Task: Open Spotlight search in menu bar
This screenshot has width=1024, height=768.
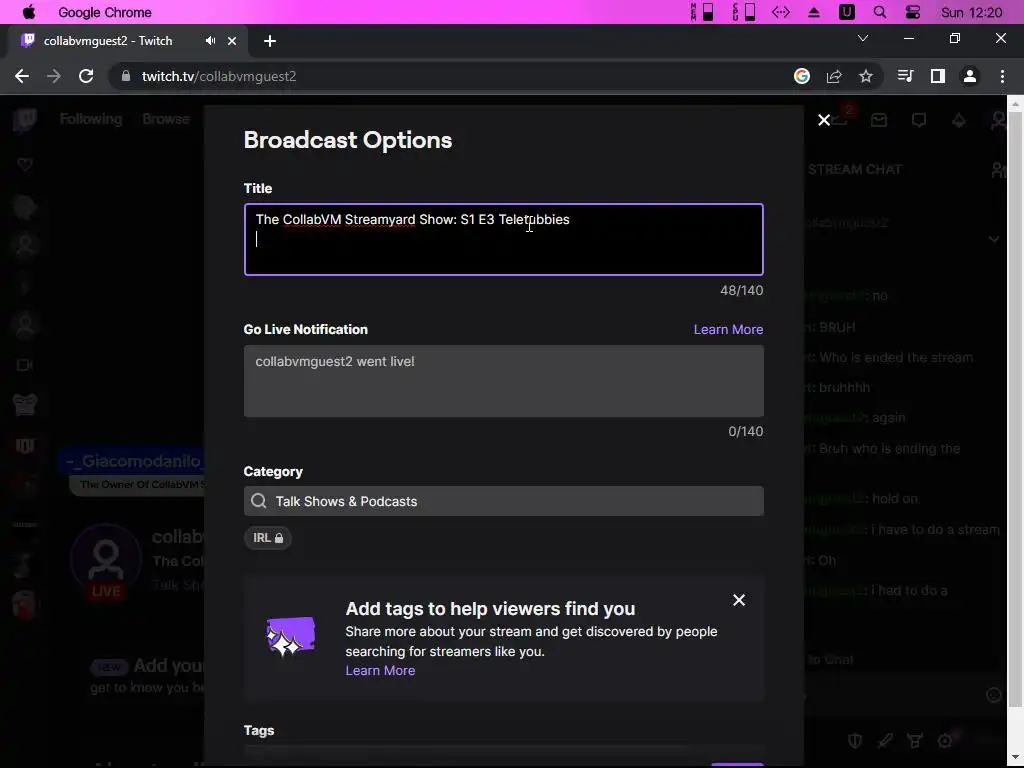Action: click(x=880, y=12)
